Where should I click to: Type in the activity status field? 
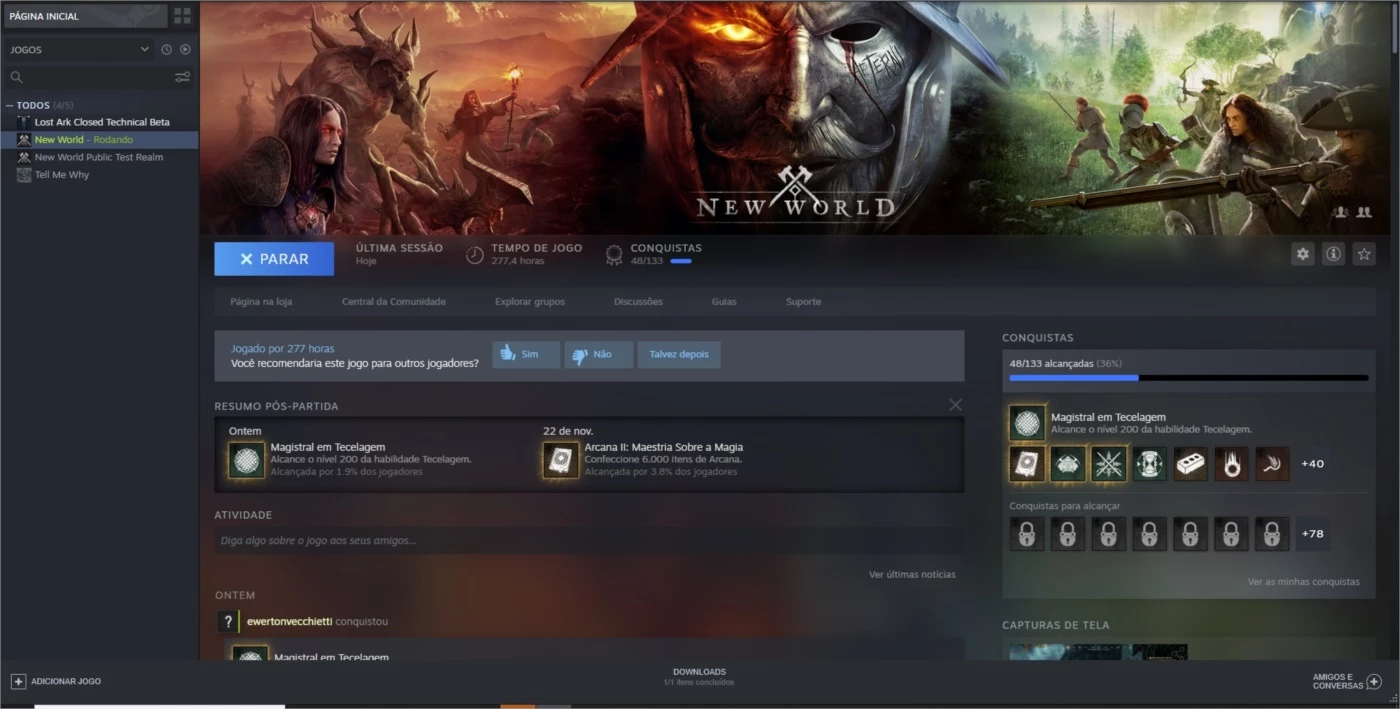(x=589, y=540)
